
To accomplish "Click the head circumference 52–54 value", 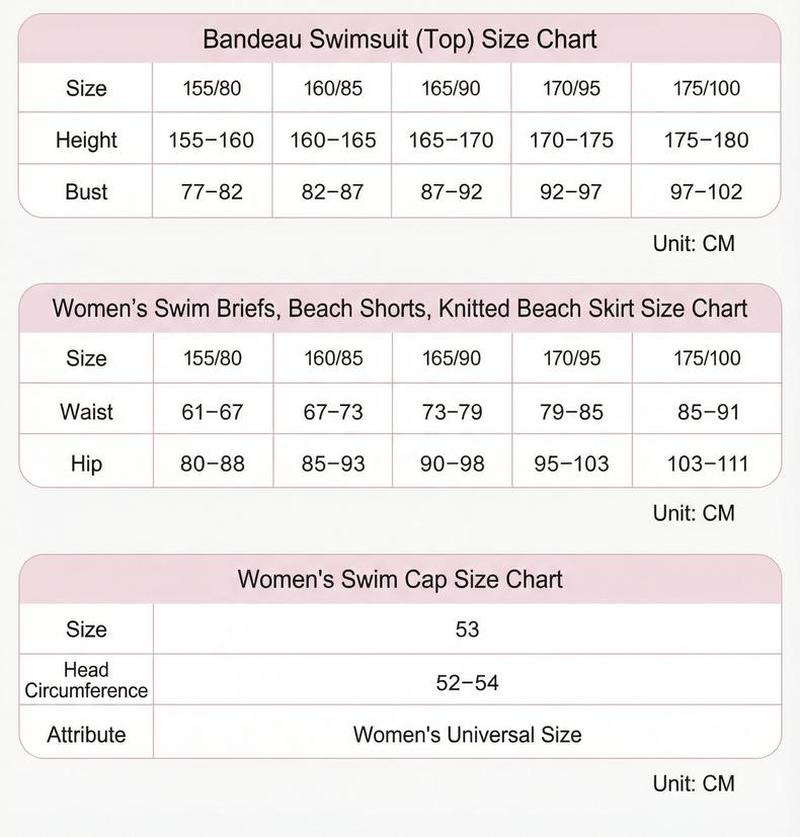I will [467, 683].
